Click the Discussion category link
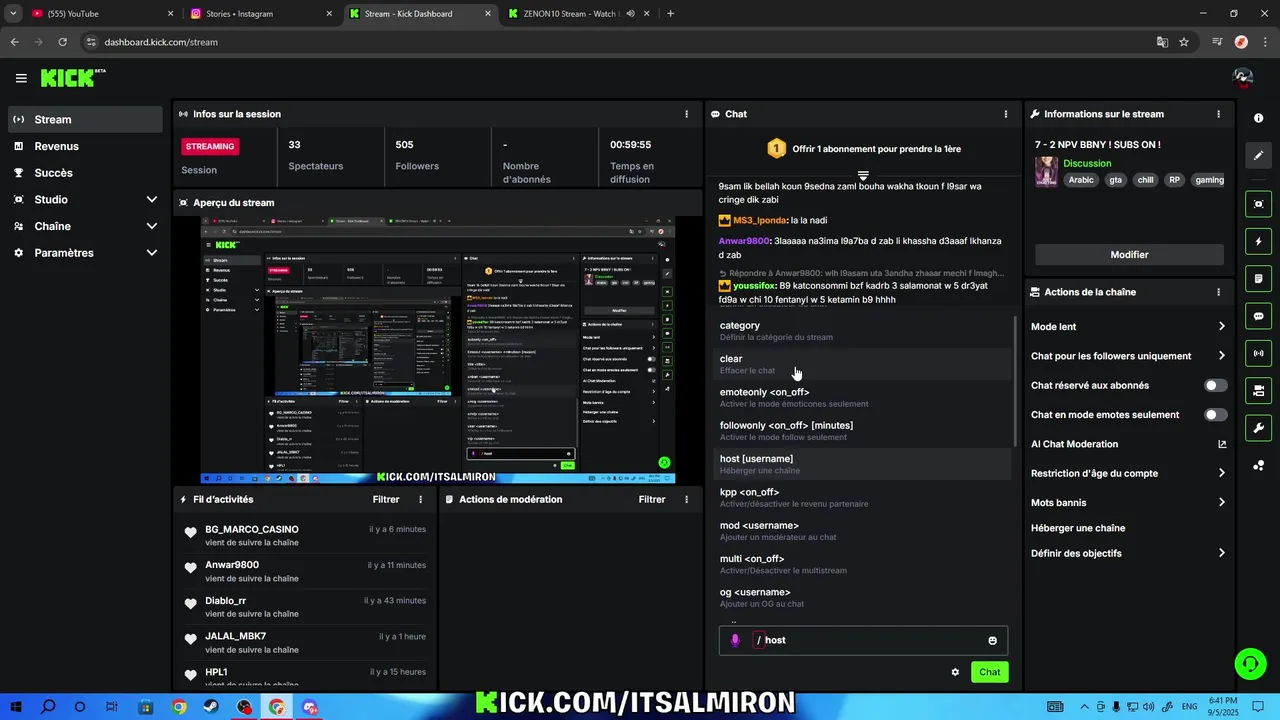The width and height of the screenshot is (1280, 720). click(x=1087, y=163)
